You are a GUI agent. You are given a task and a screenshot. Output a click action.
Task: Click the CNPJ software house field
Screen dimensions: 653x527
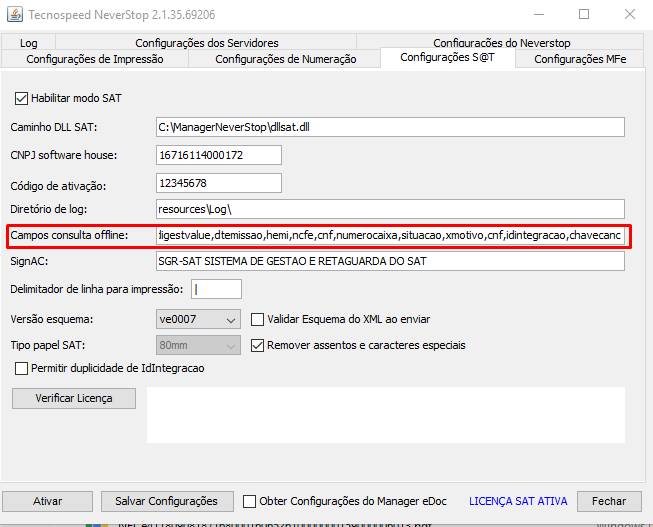tap(219, 155)
